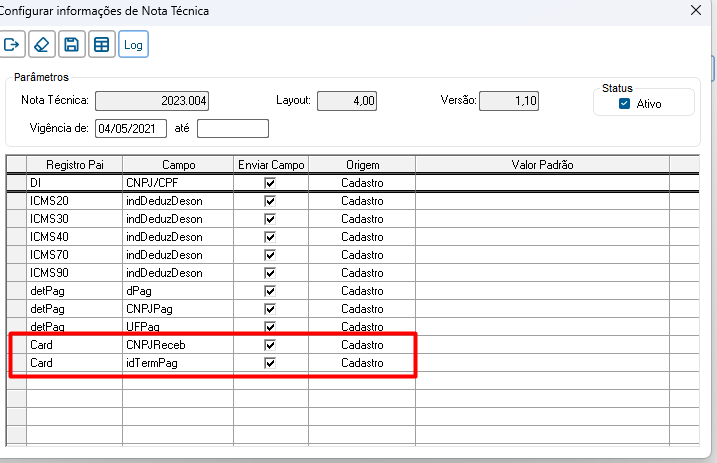Click the Campo column header
The image size is (717, 463).
(178, 164)
